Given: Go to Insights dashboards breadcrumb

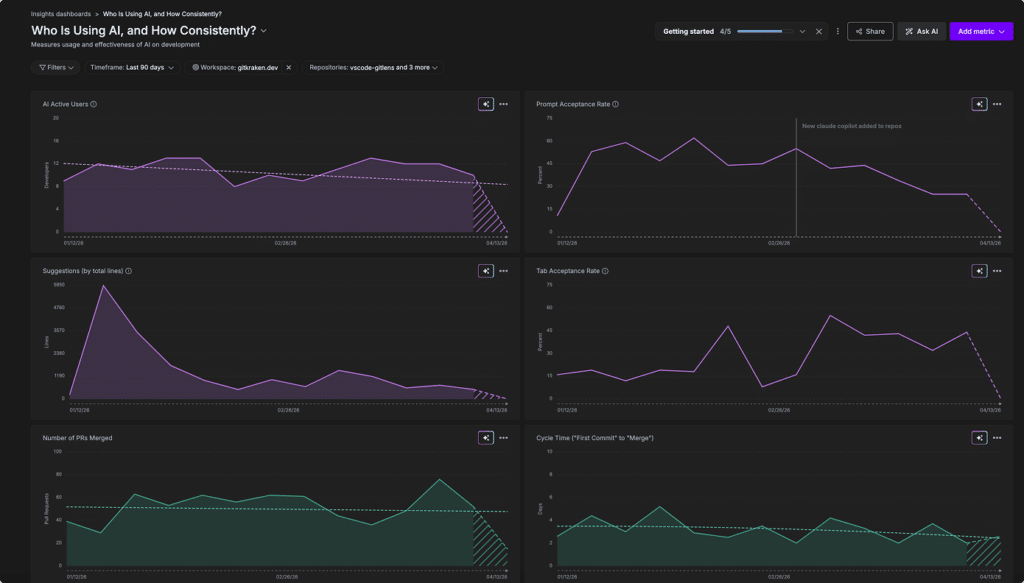Looking at the screenshot, I should point(61,14).
